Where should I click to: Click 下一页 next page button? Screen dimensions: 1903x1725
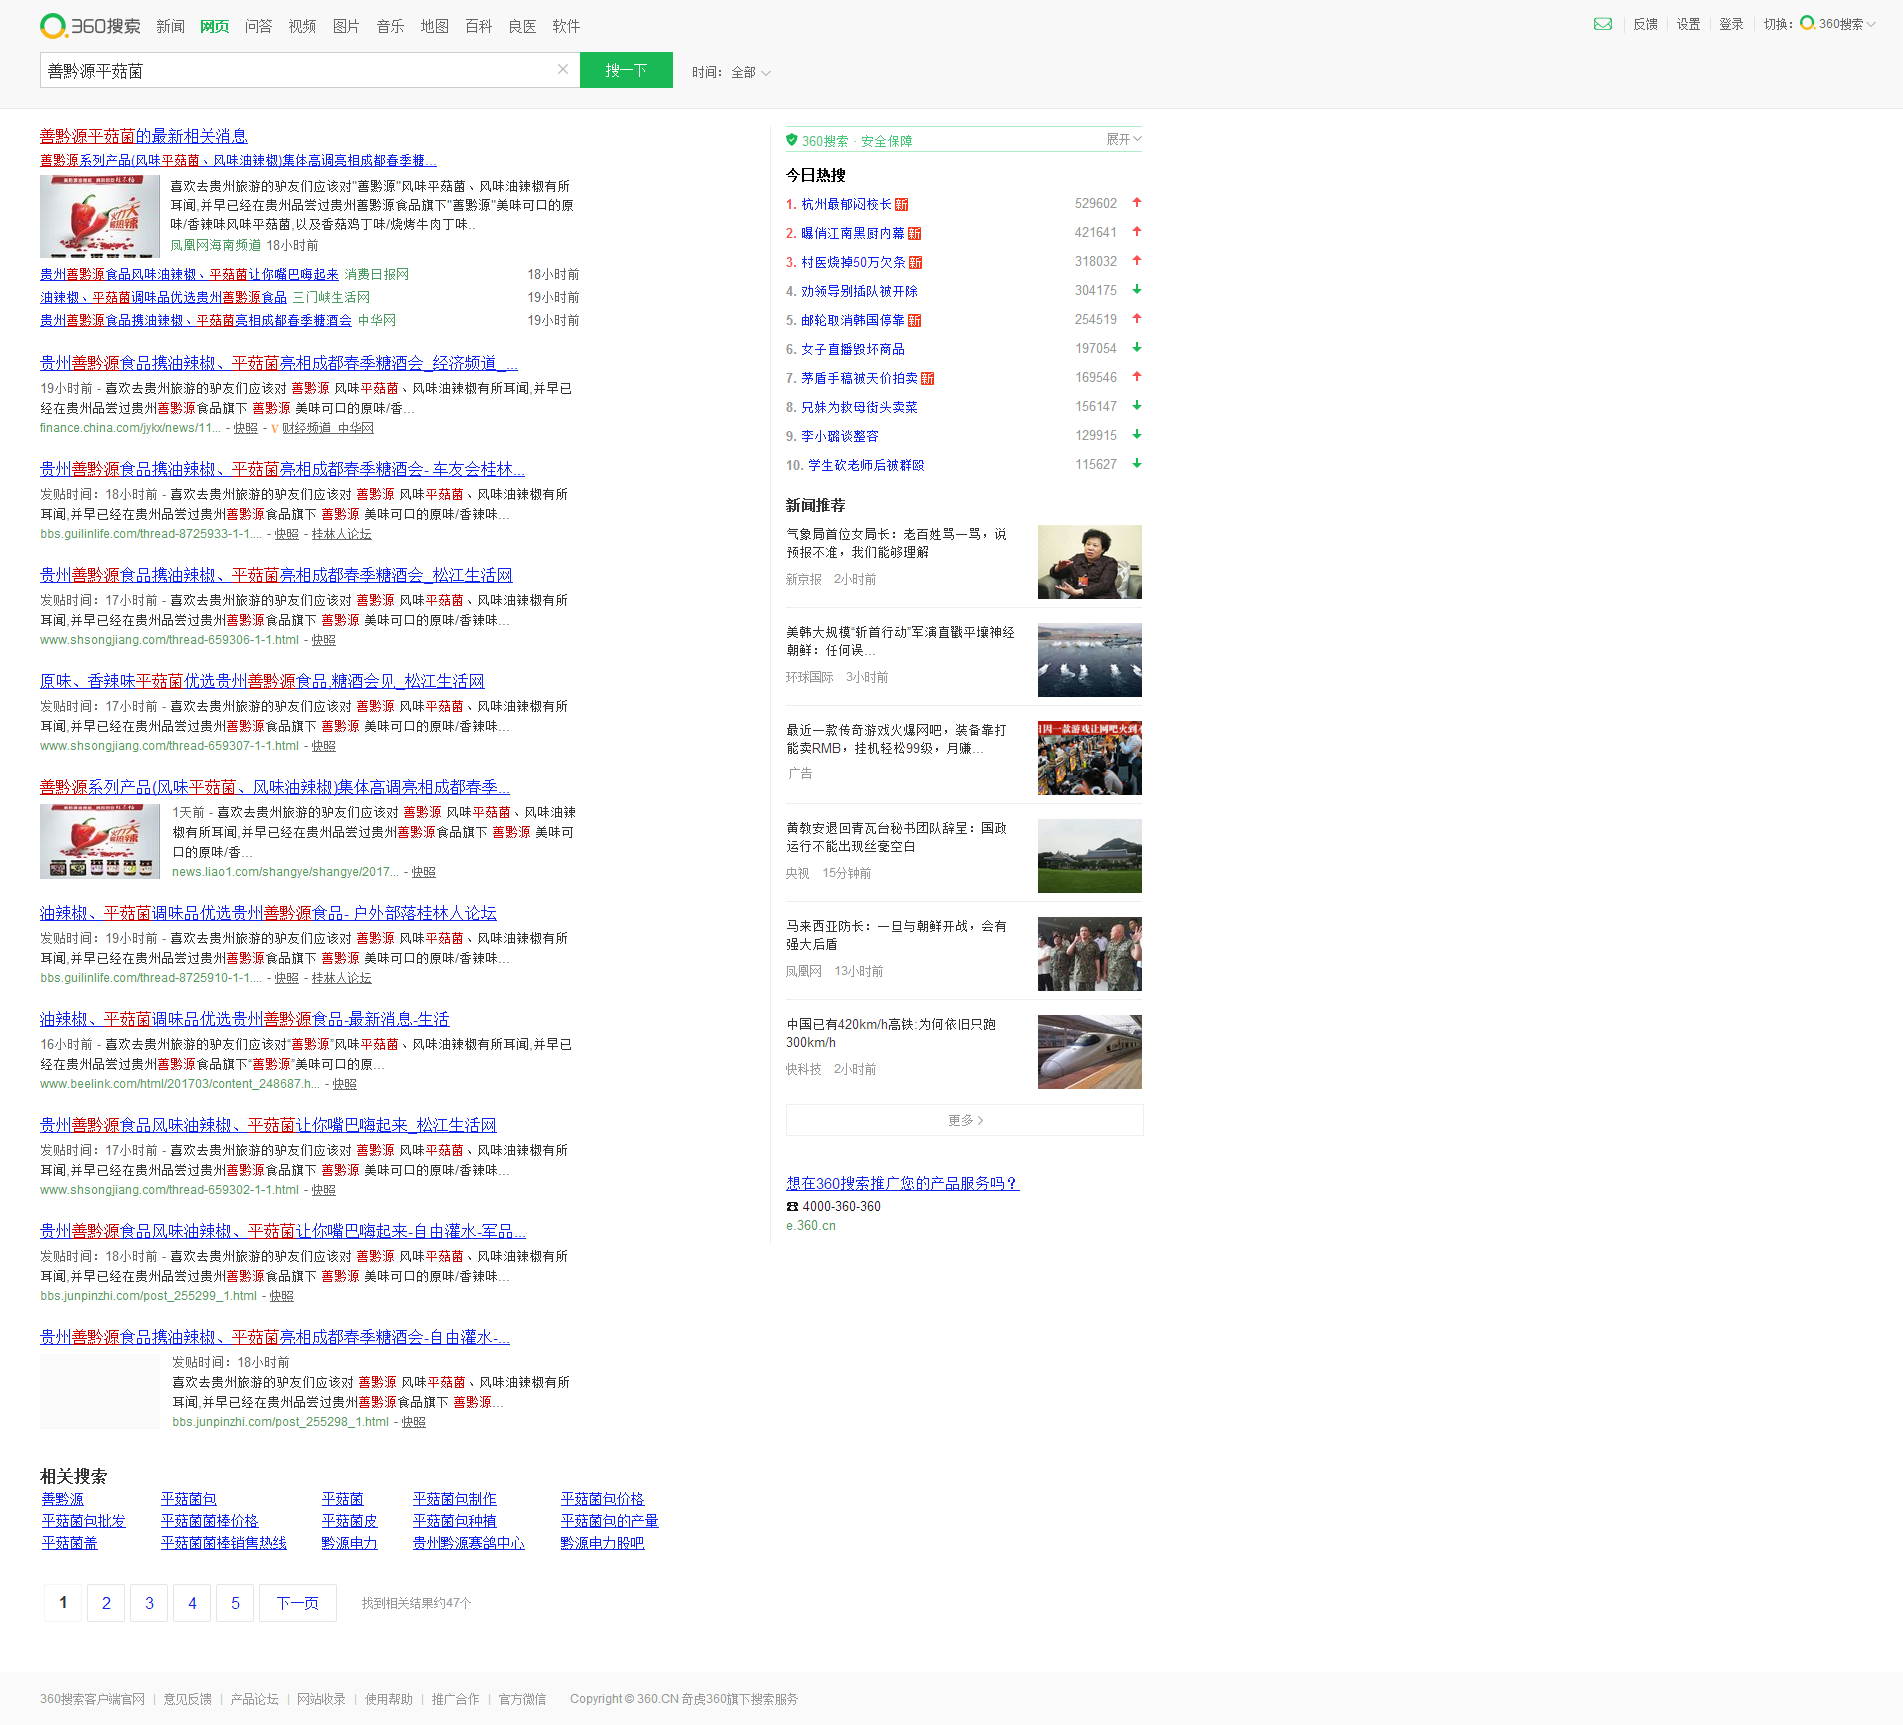click(x=298, y=1603)
